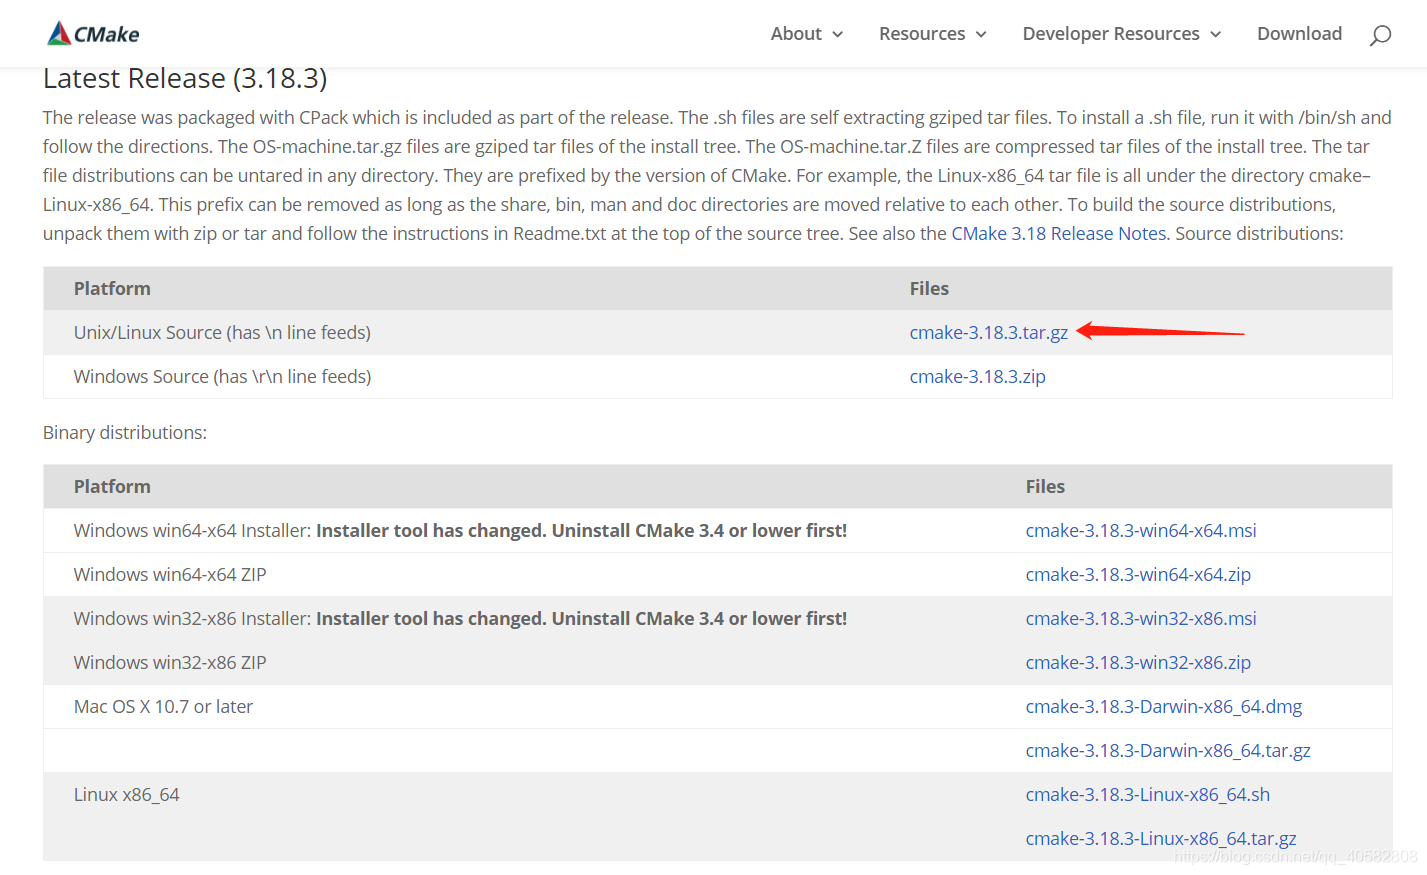Viewport: 1427px width, 875px height.
Task: Download cmake-3.18.3.zip Windows source
Action: point(977,376)
